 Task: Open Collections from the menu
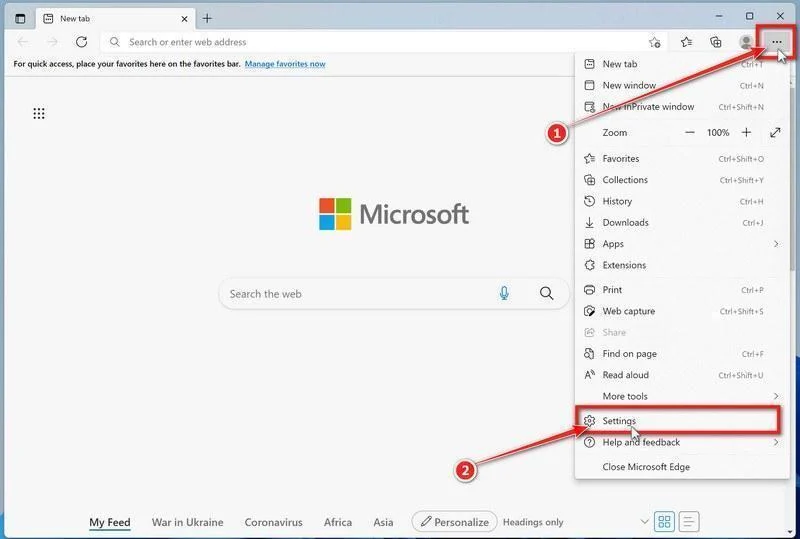coord(682,180)
